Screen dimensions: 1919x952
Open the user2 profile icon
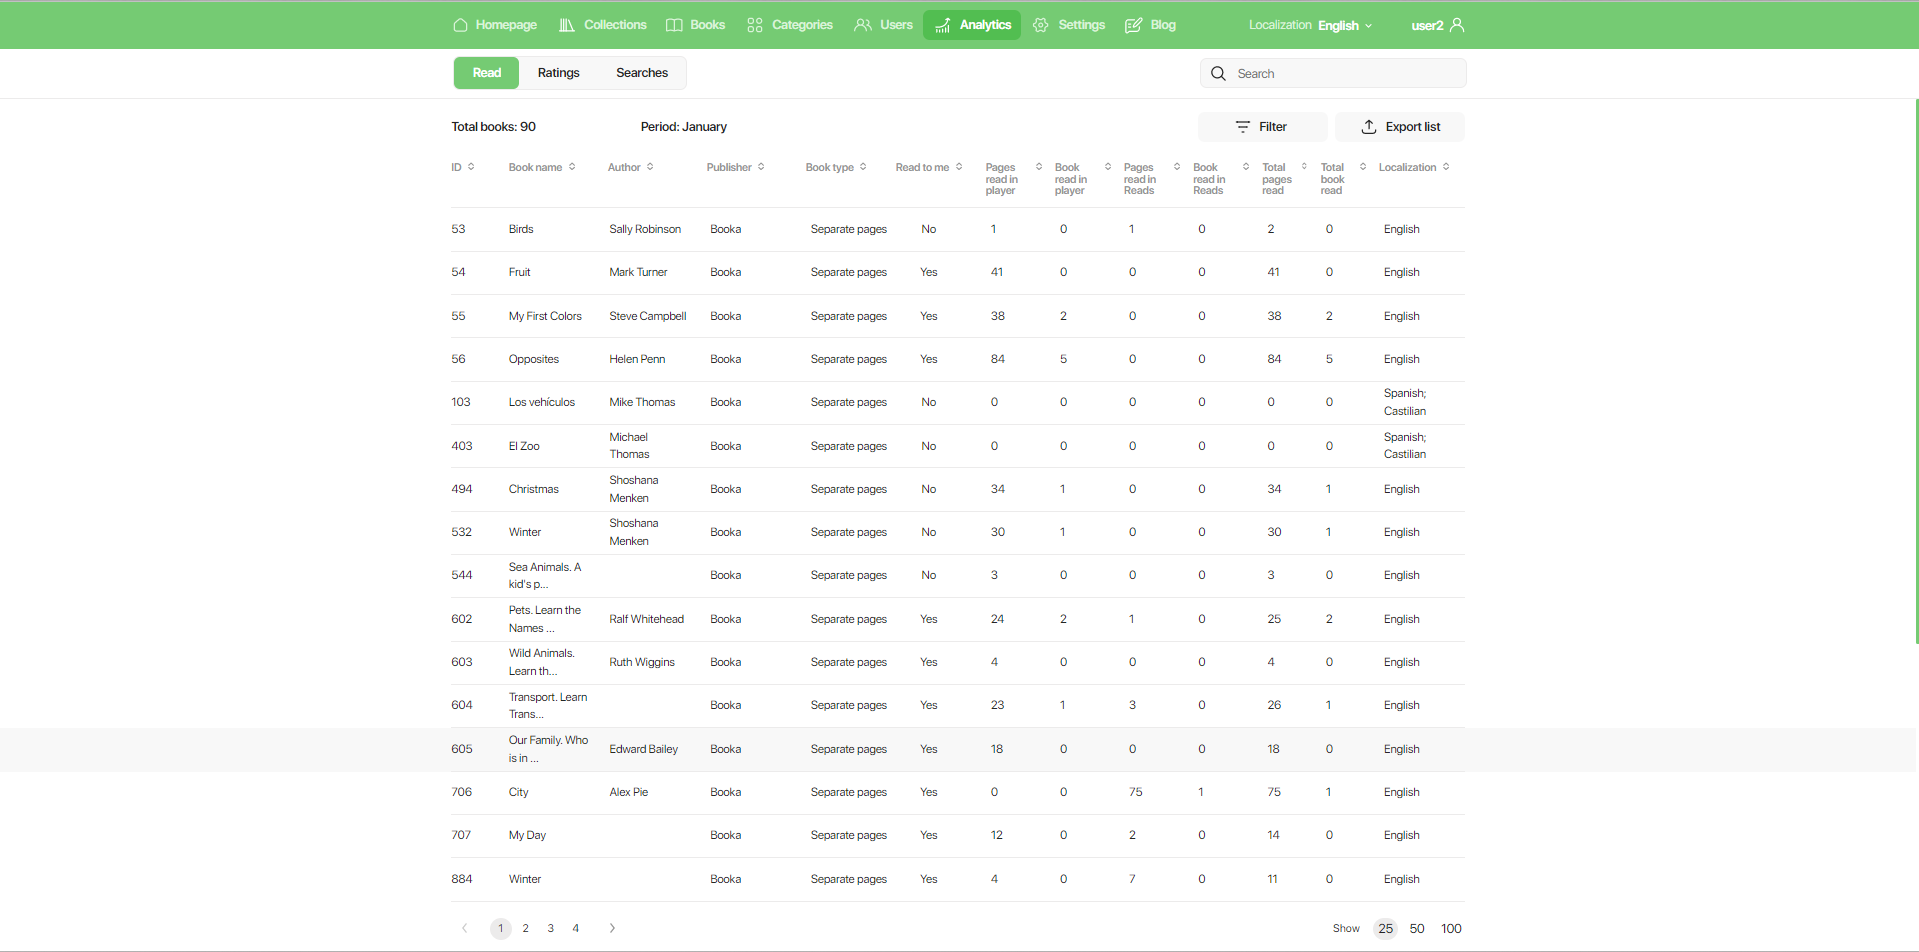click(x=1457, y=25)
